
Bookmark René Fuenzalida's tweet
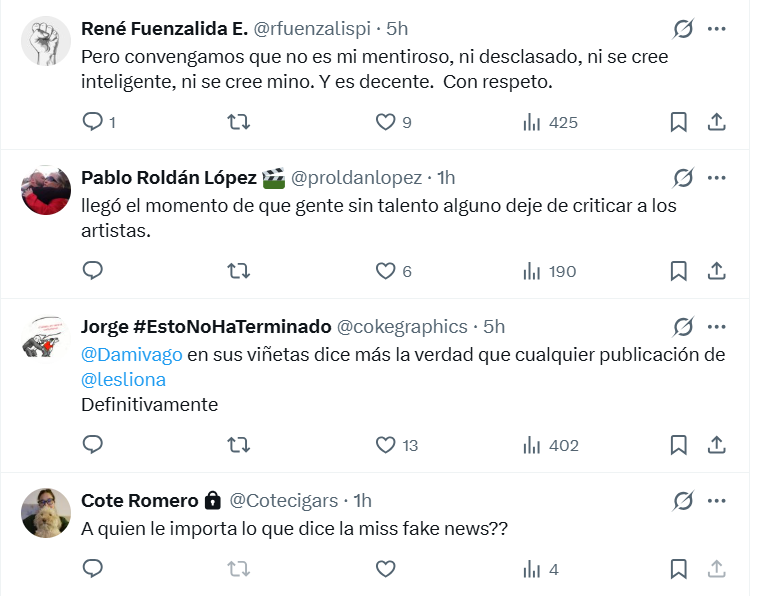tap(678, 122)
